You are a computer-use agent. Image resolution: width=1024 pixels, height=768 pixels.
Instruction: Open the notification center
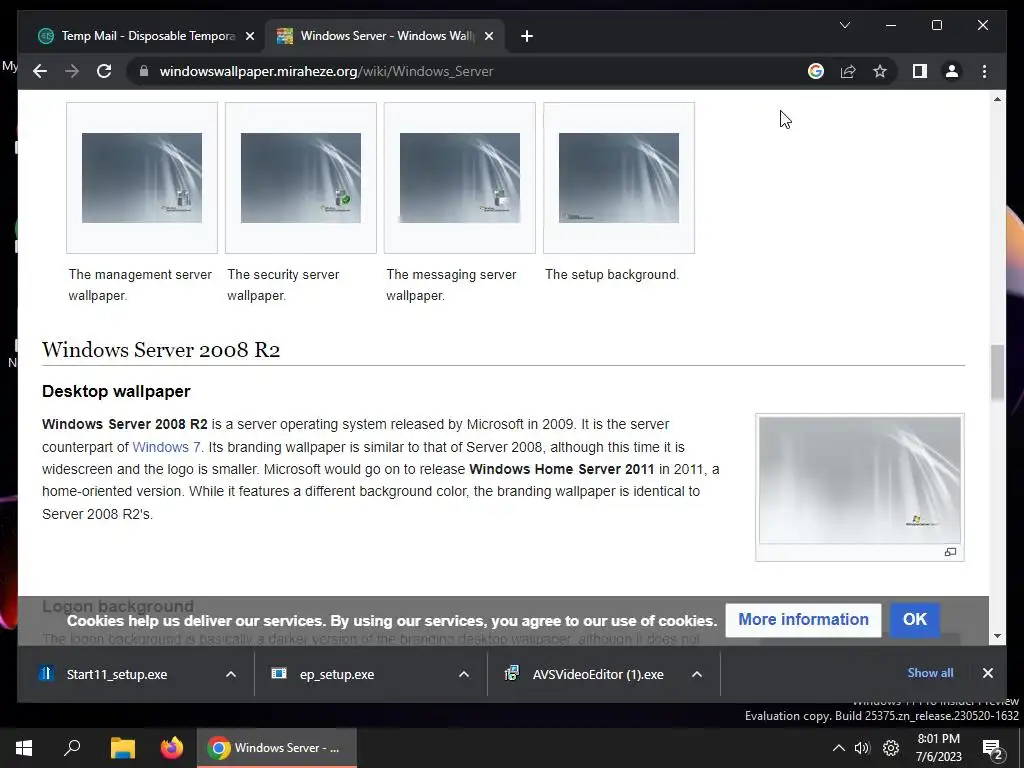point(993,749)
